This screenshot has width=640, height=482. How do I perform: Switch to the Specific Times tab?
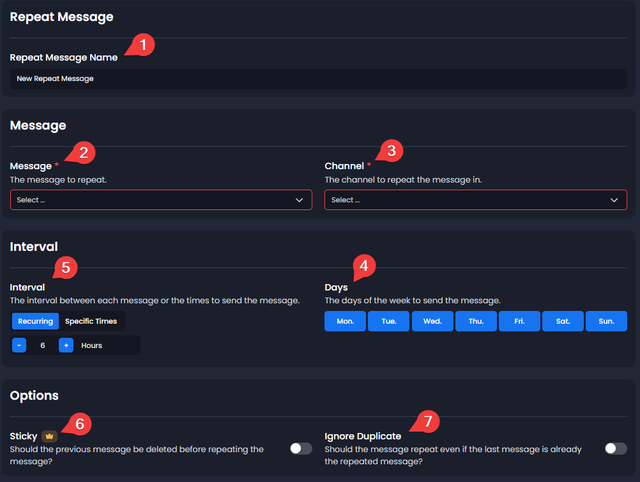(91, 321)
